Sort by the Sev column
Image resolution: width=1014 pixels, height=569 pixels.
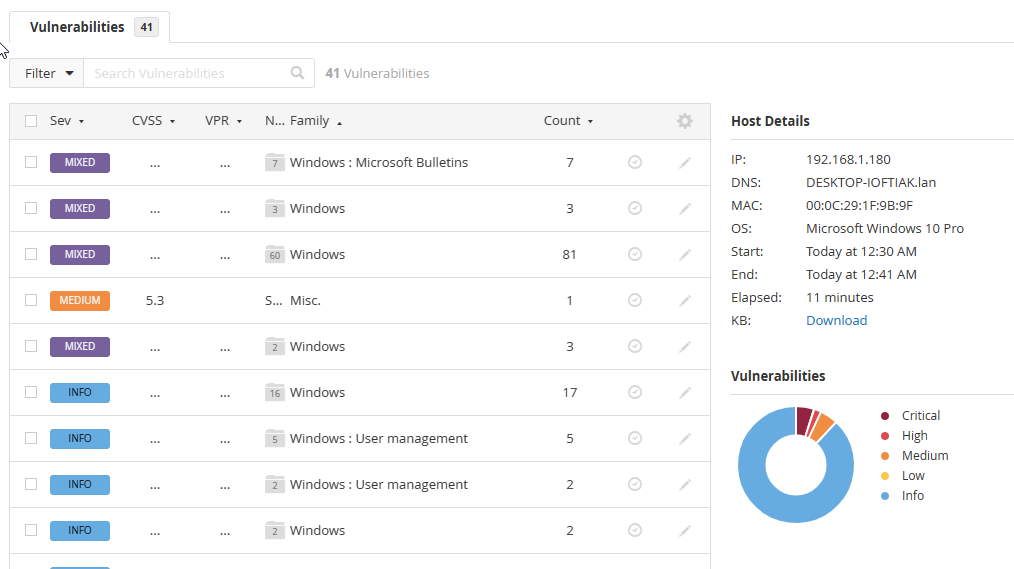coord(67,121)
